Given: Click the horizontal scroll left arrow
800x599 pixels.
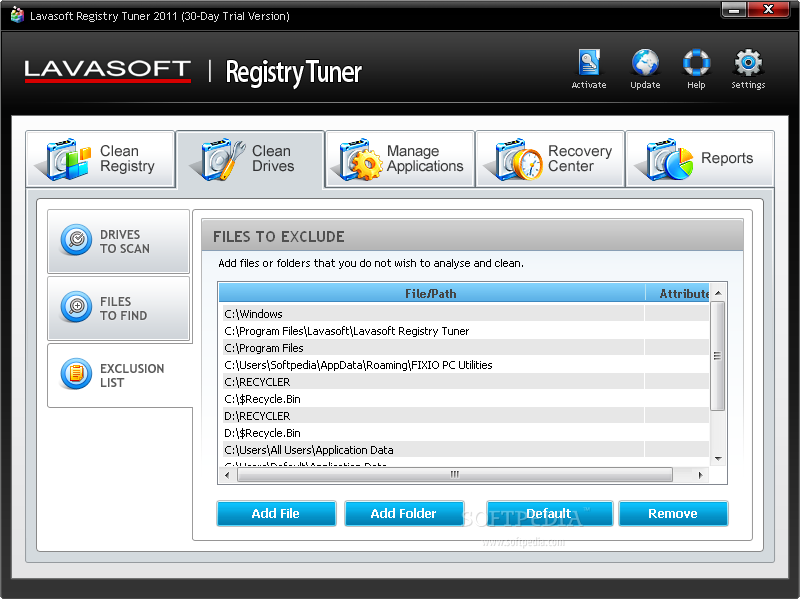Looking at the screenshot, I should [227, 475].
